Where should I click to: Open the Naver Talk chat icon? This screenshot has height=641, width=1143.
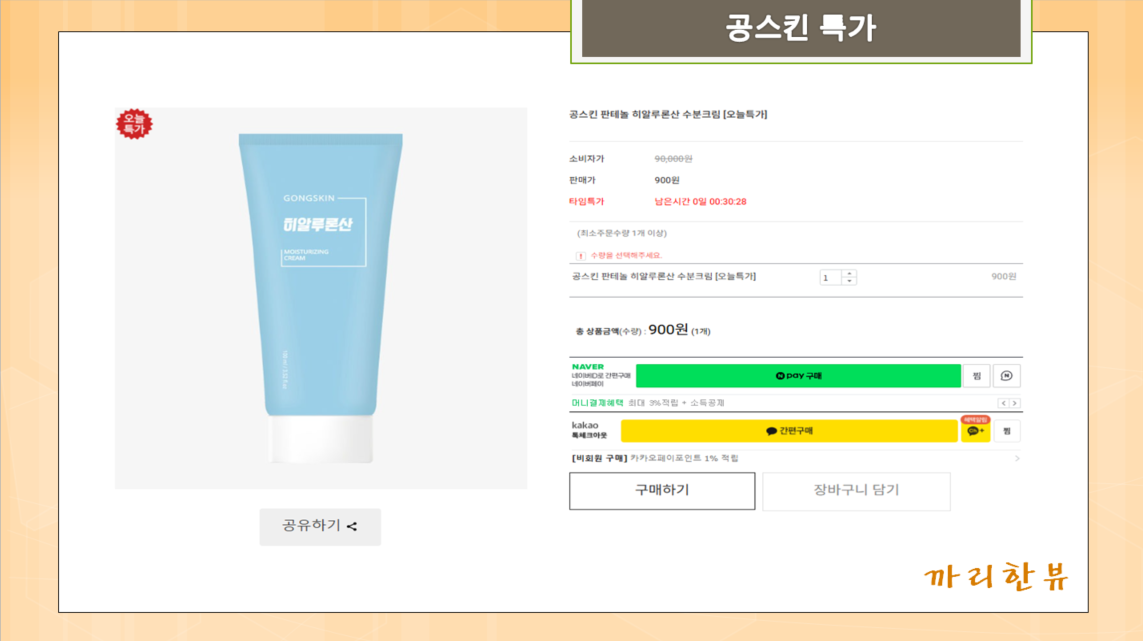(1007, 376)
